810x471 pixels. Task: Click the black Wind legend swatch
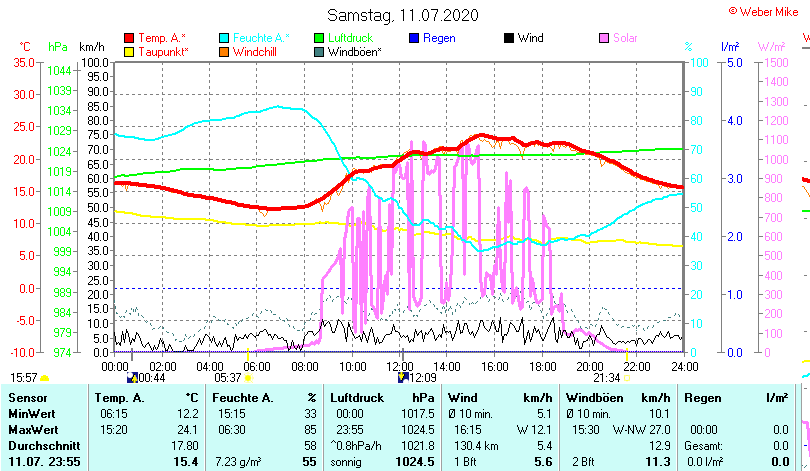click(509, 38)
